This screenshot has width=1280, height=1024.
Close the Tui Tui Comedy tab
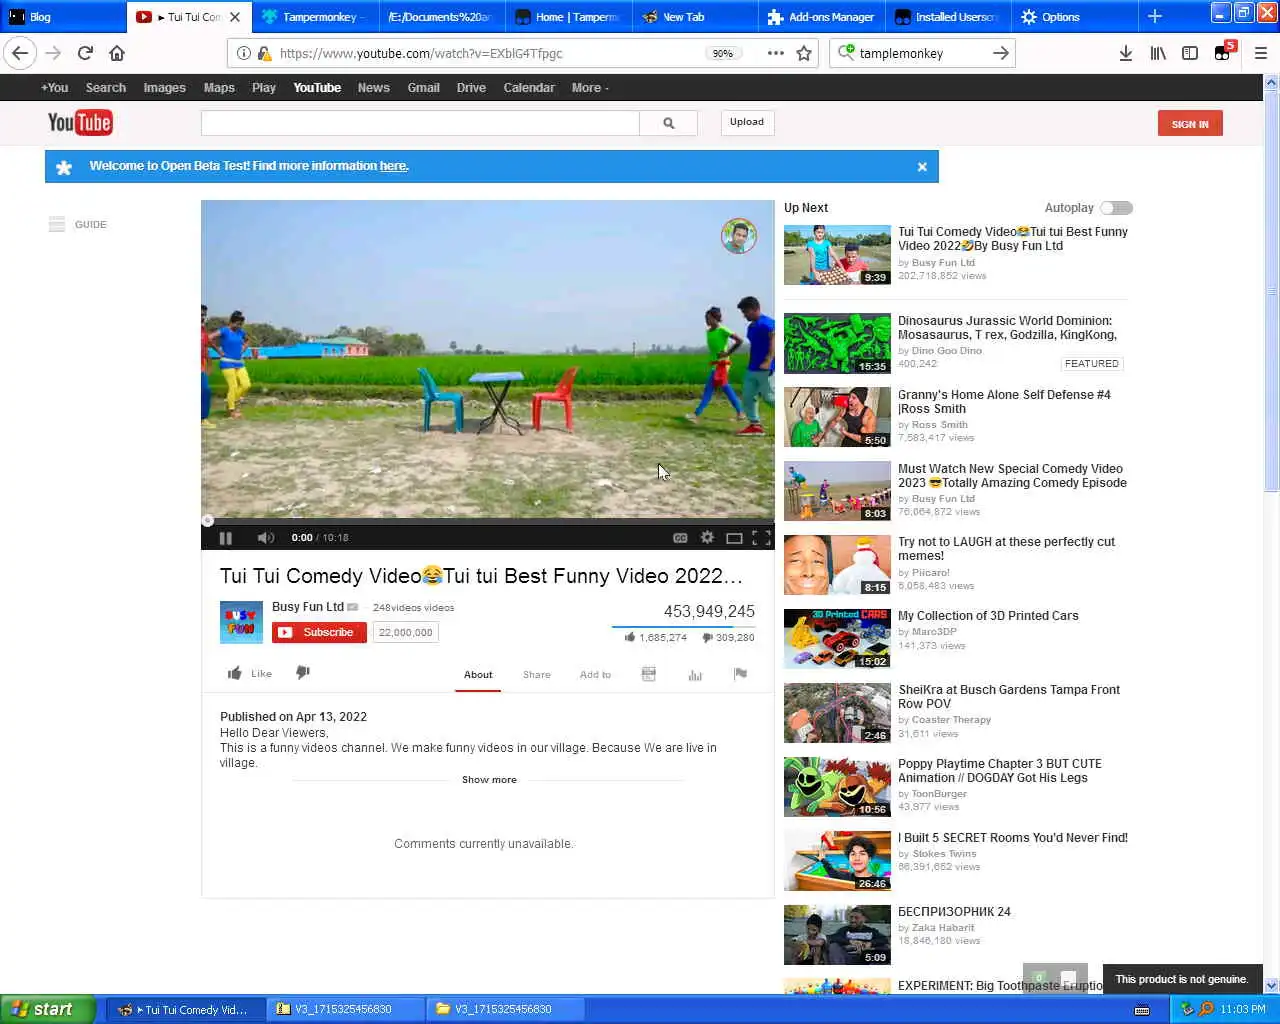click(235, 17)
